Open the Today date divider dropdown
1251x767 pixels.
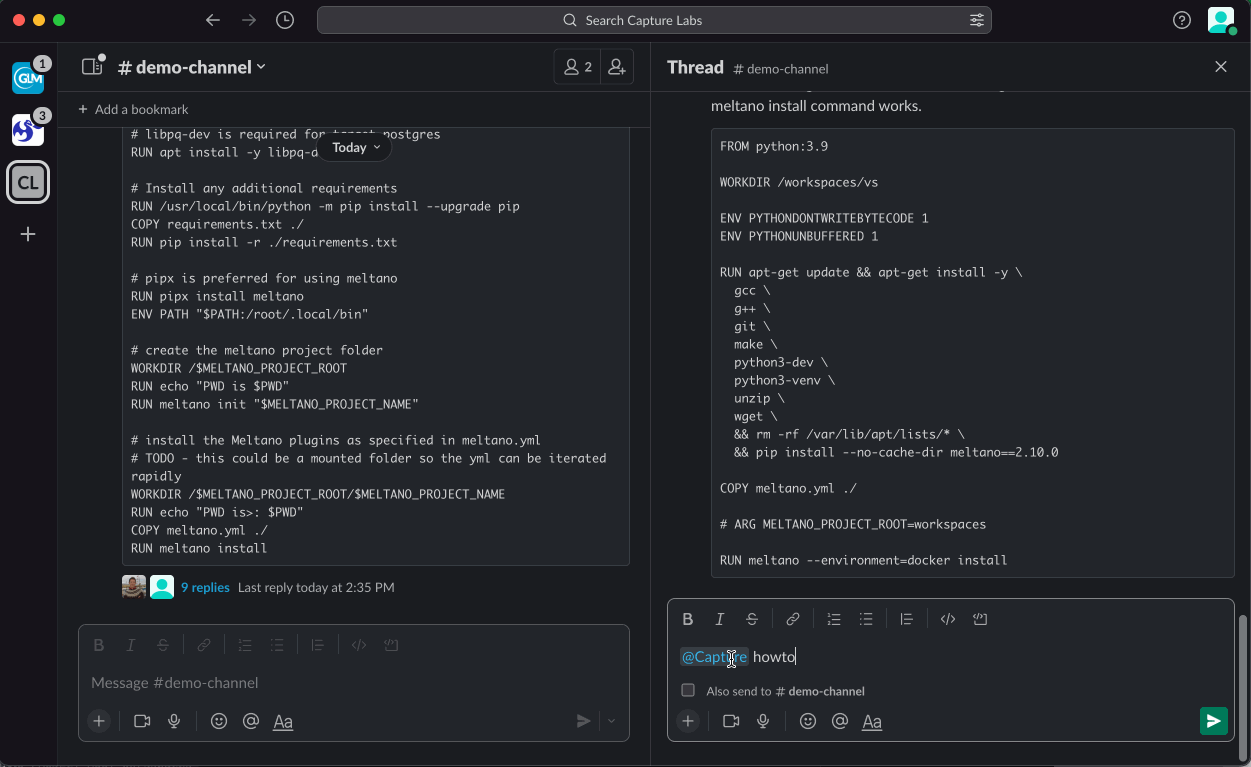pos(353,147)
